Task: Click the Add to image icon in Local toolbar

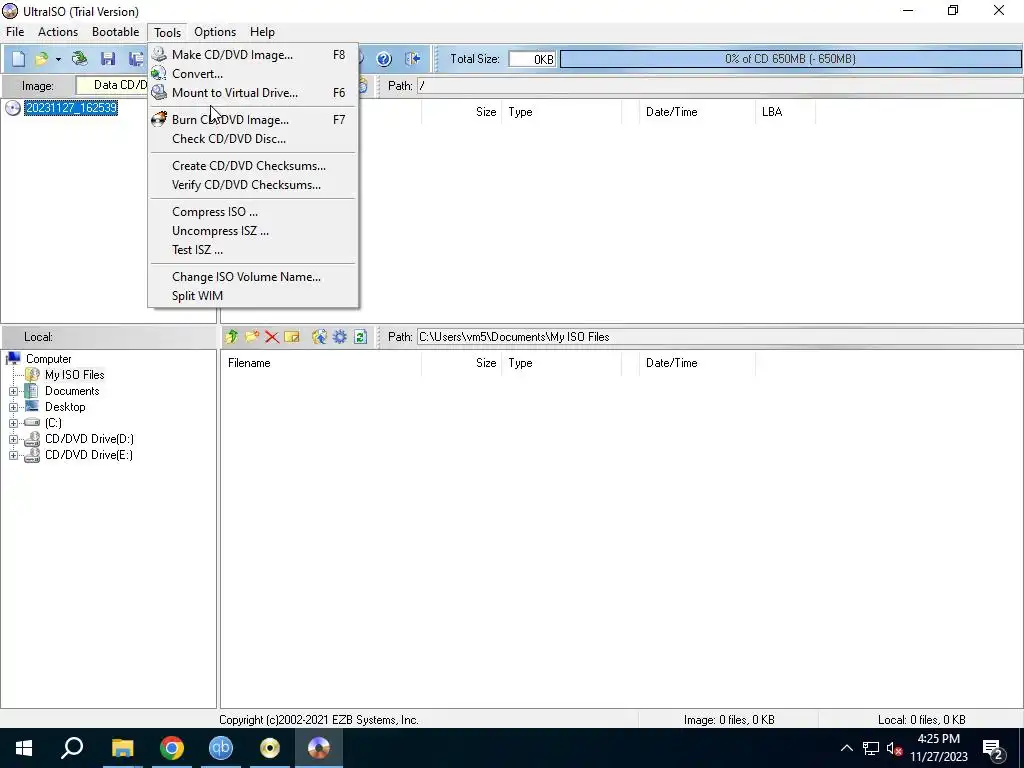Action: pos(319,337)
